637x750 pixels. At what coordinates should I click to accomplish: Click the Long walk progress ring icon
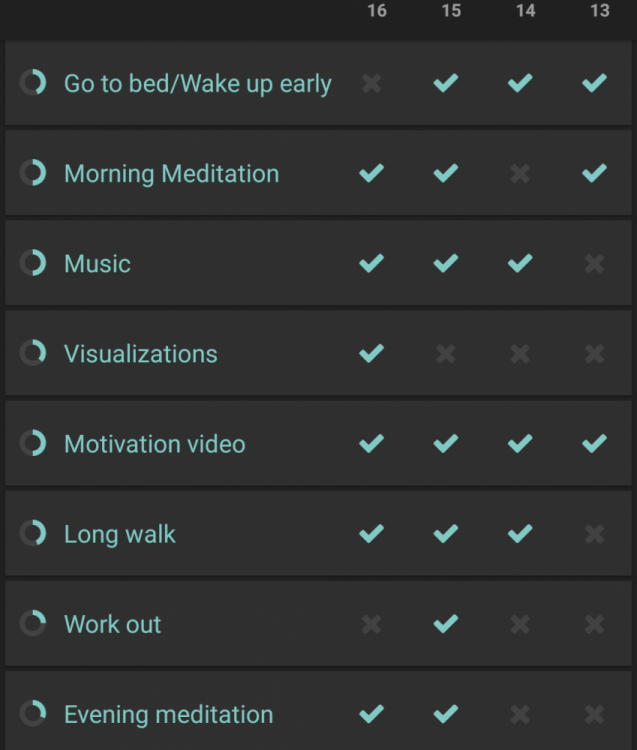coord(33,533)
